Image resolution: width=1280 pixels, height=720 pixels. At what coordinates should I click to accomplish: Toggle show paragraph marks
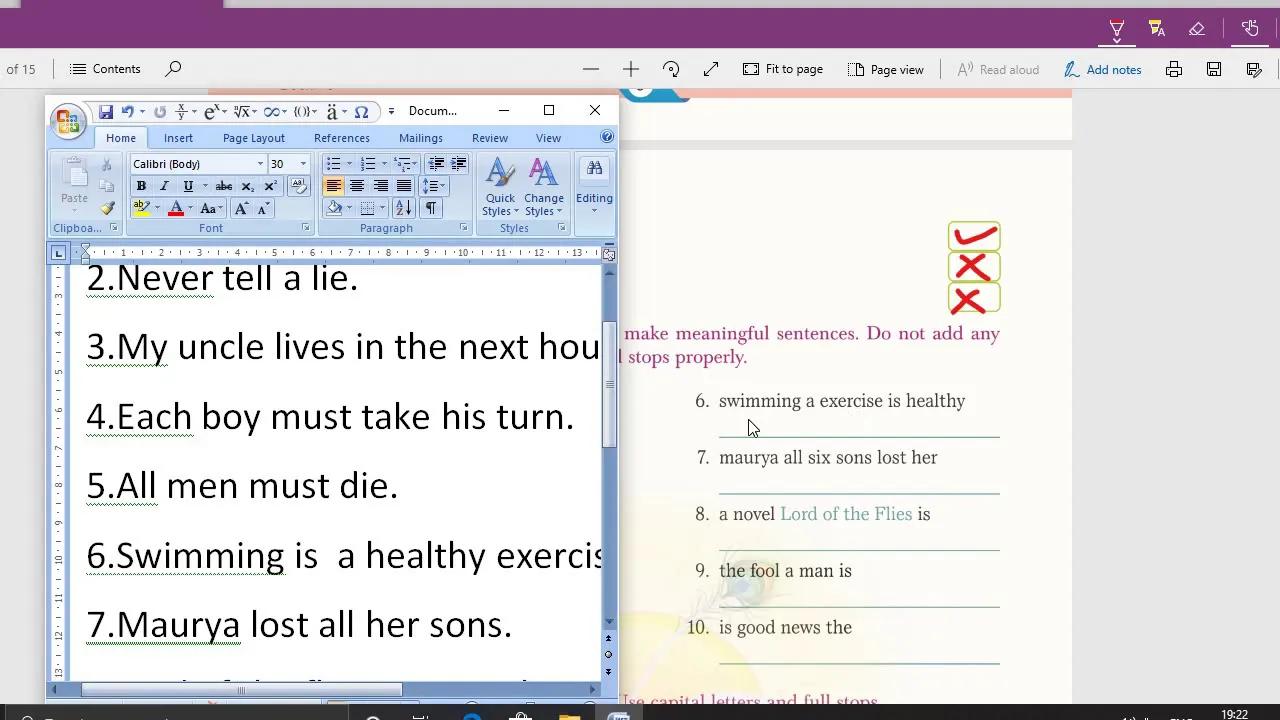point(431,208)
